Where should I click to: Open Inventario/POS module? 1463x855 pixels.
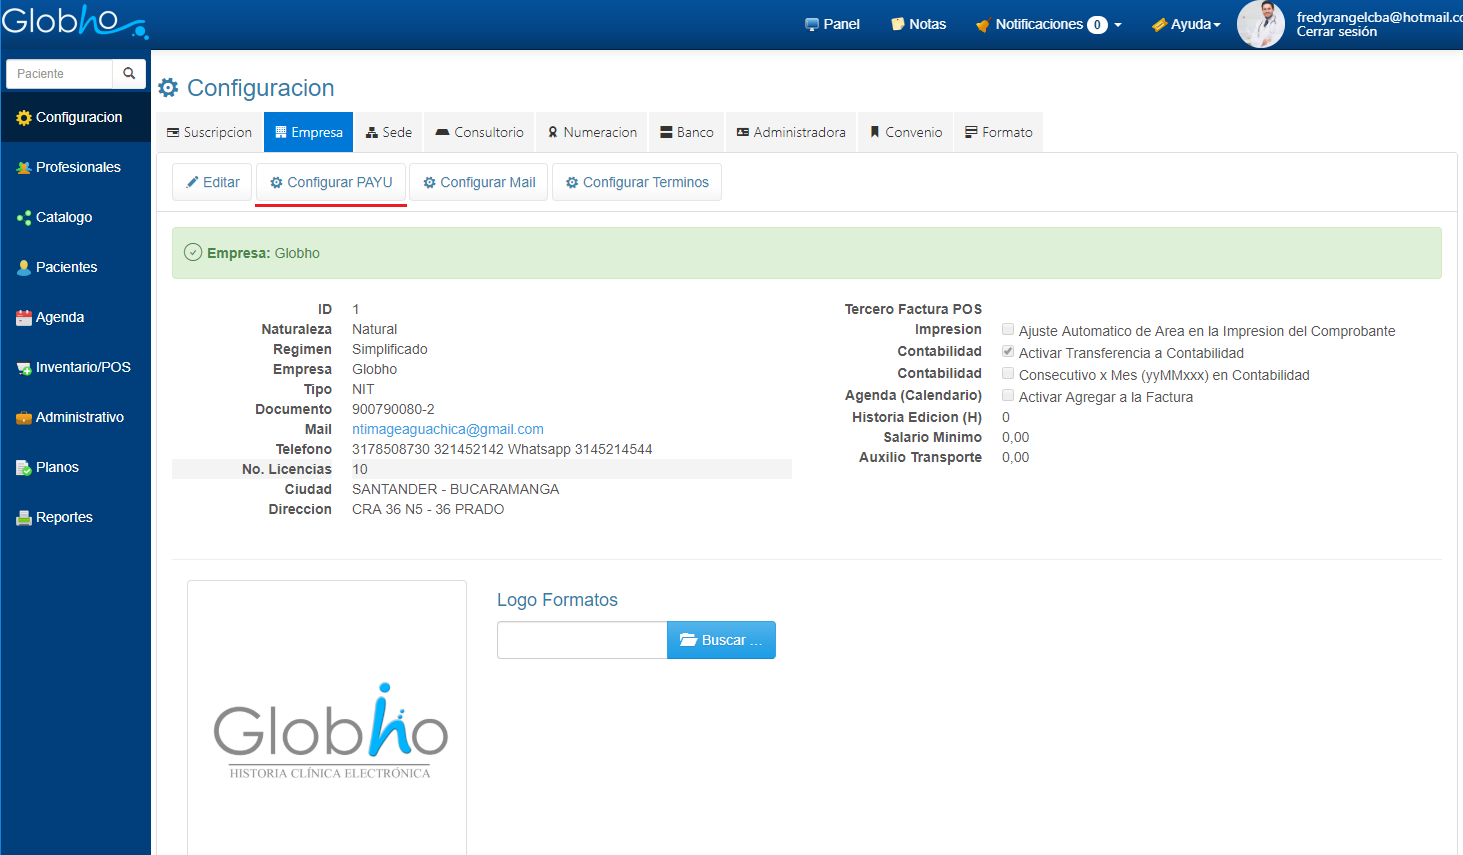point(82,367)
